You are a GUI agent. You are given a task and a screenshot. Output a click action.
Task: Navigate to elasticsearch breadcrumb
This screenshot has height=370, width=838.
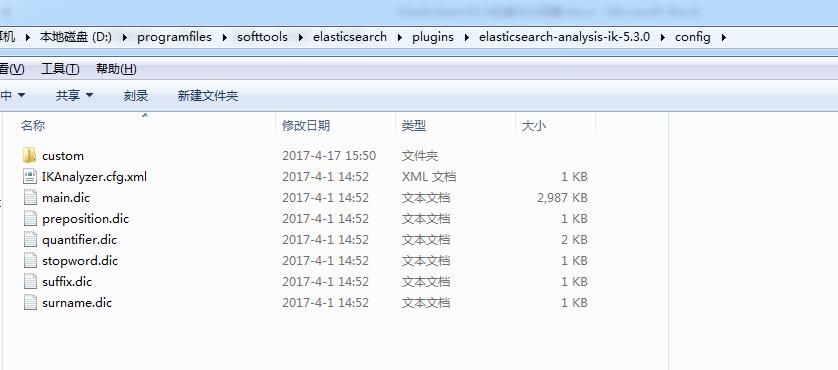(x=350, y=37)
